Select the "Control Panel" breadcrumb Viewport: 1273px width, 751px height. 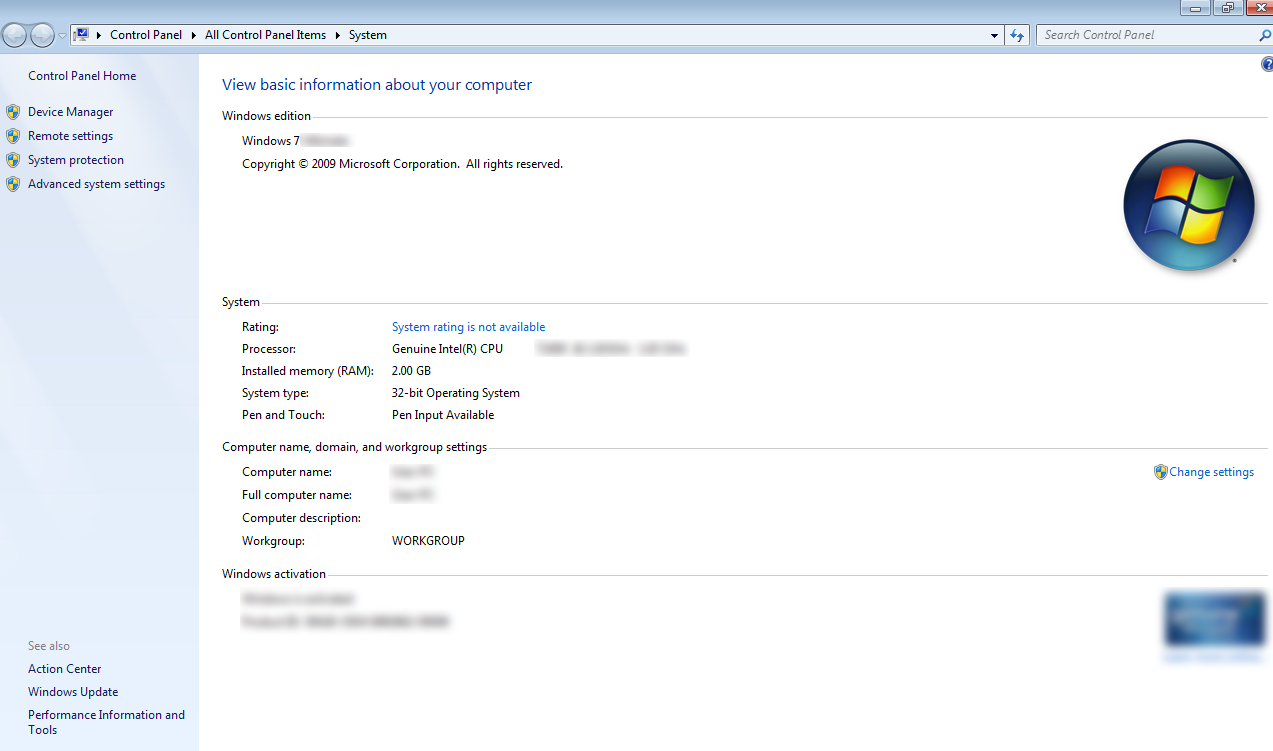click(146, 34)
